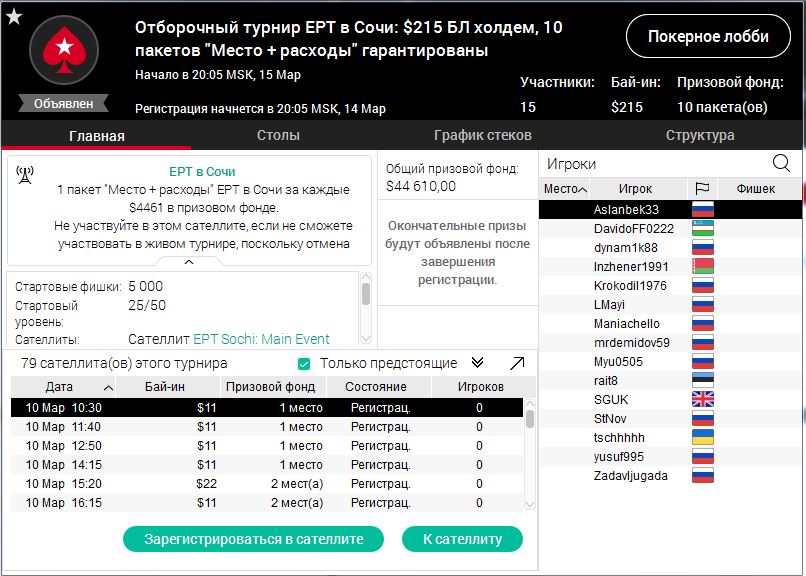806x576 pixels.
Task: Sort players by country flag column
Action: pyautogui.click(x=702, y=189)
